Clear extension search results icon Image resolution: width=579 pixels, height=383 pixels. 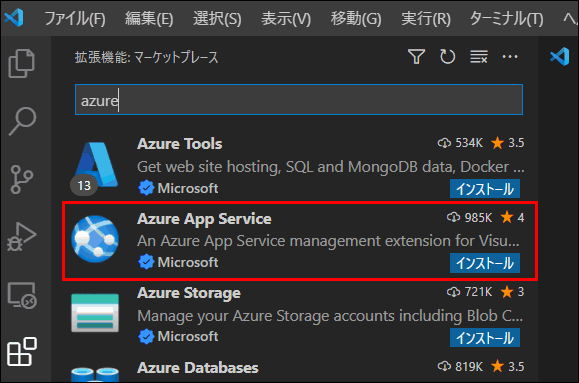tap(479, 57)
